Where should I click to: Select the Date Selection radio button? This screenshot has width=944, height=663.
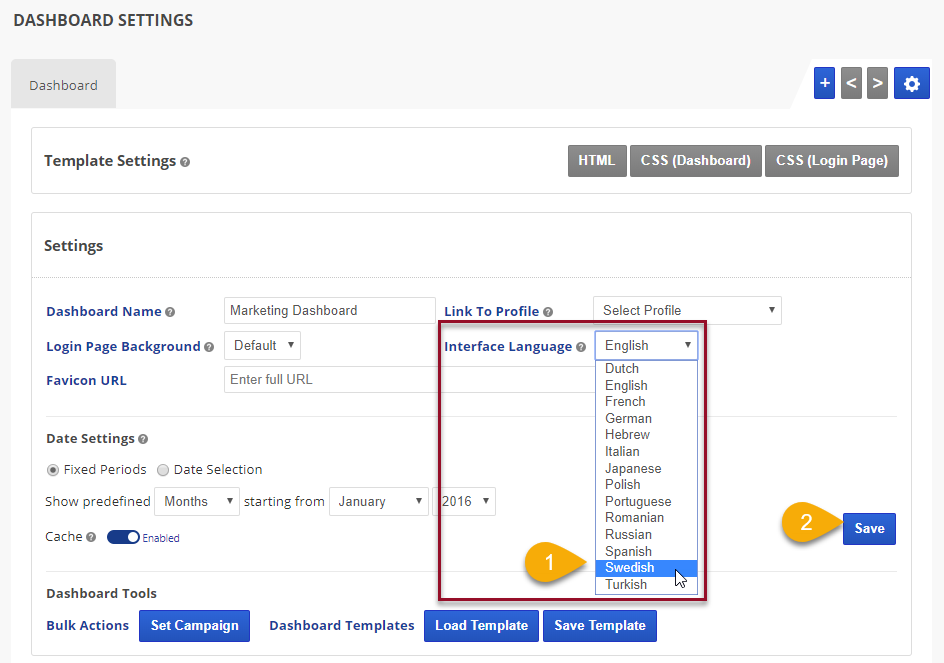tap(163, 470)
